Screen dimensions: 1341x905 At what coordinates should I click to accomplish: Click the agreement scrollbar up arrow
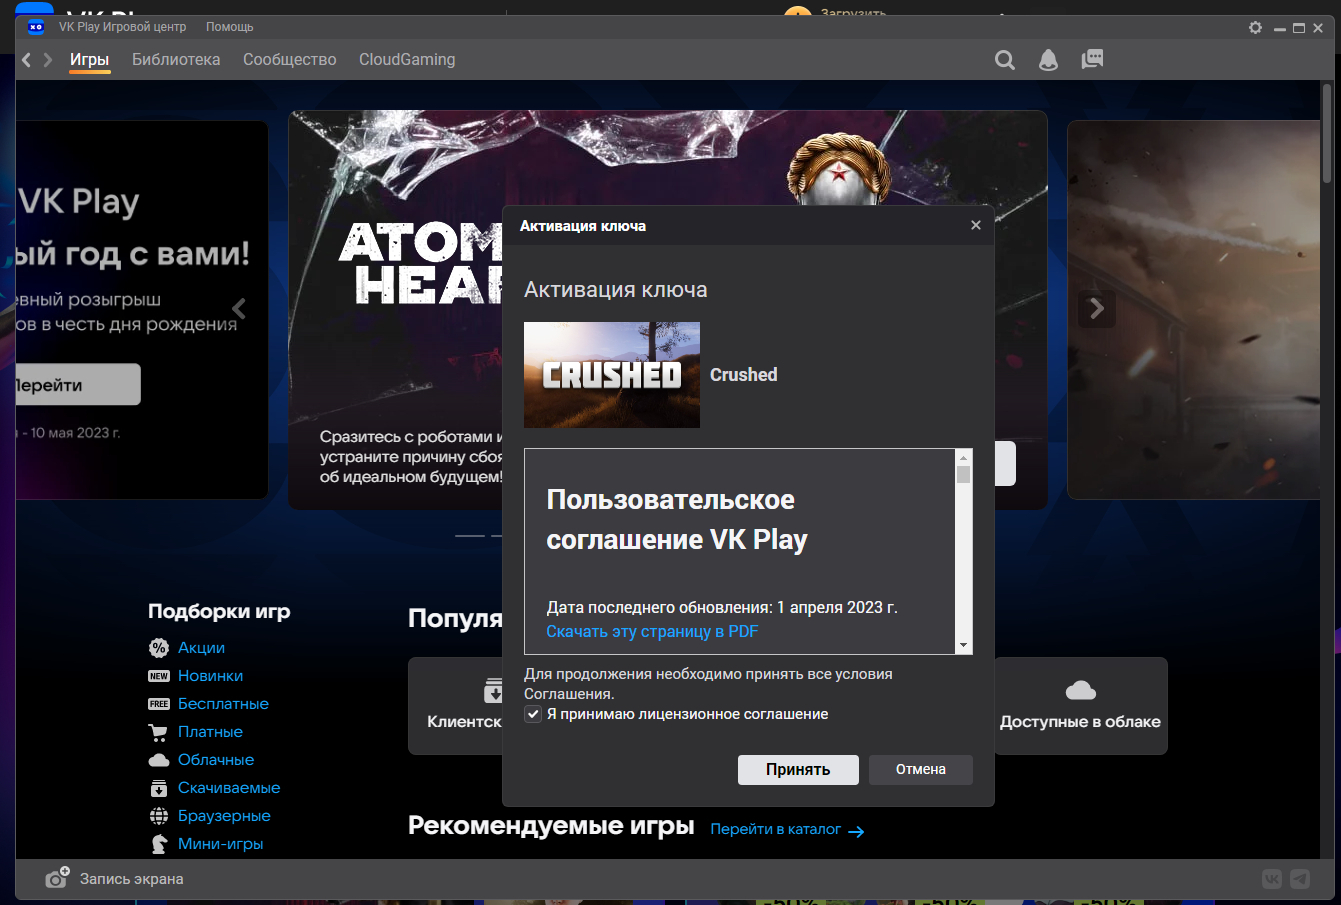[x=964, y=456]
